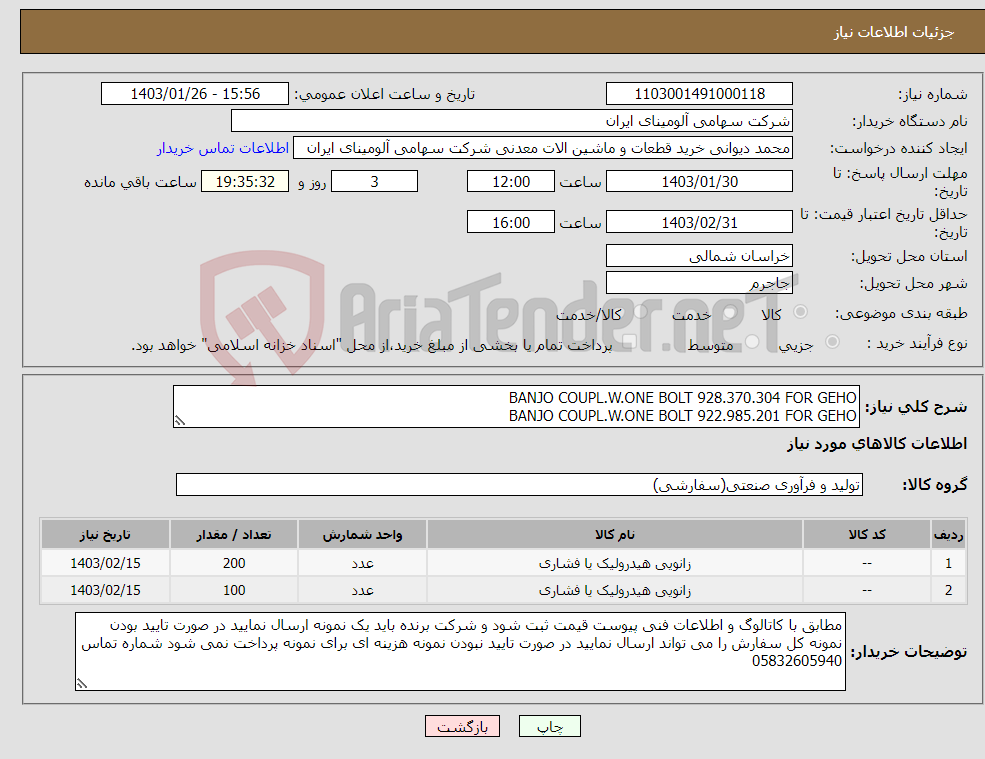Click the quantity cell 100
This screenshot has width=985, height=759.
pyautogui.click(x=234, y=590)
